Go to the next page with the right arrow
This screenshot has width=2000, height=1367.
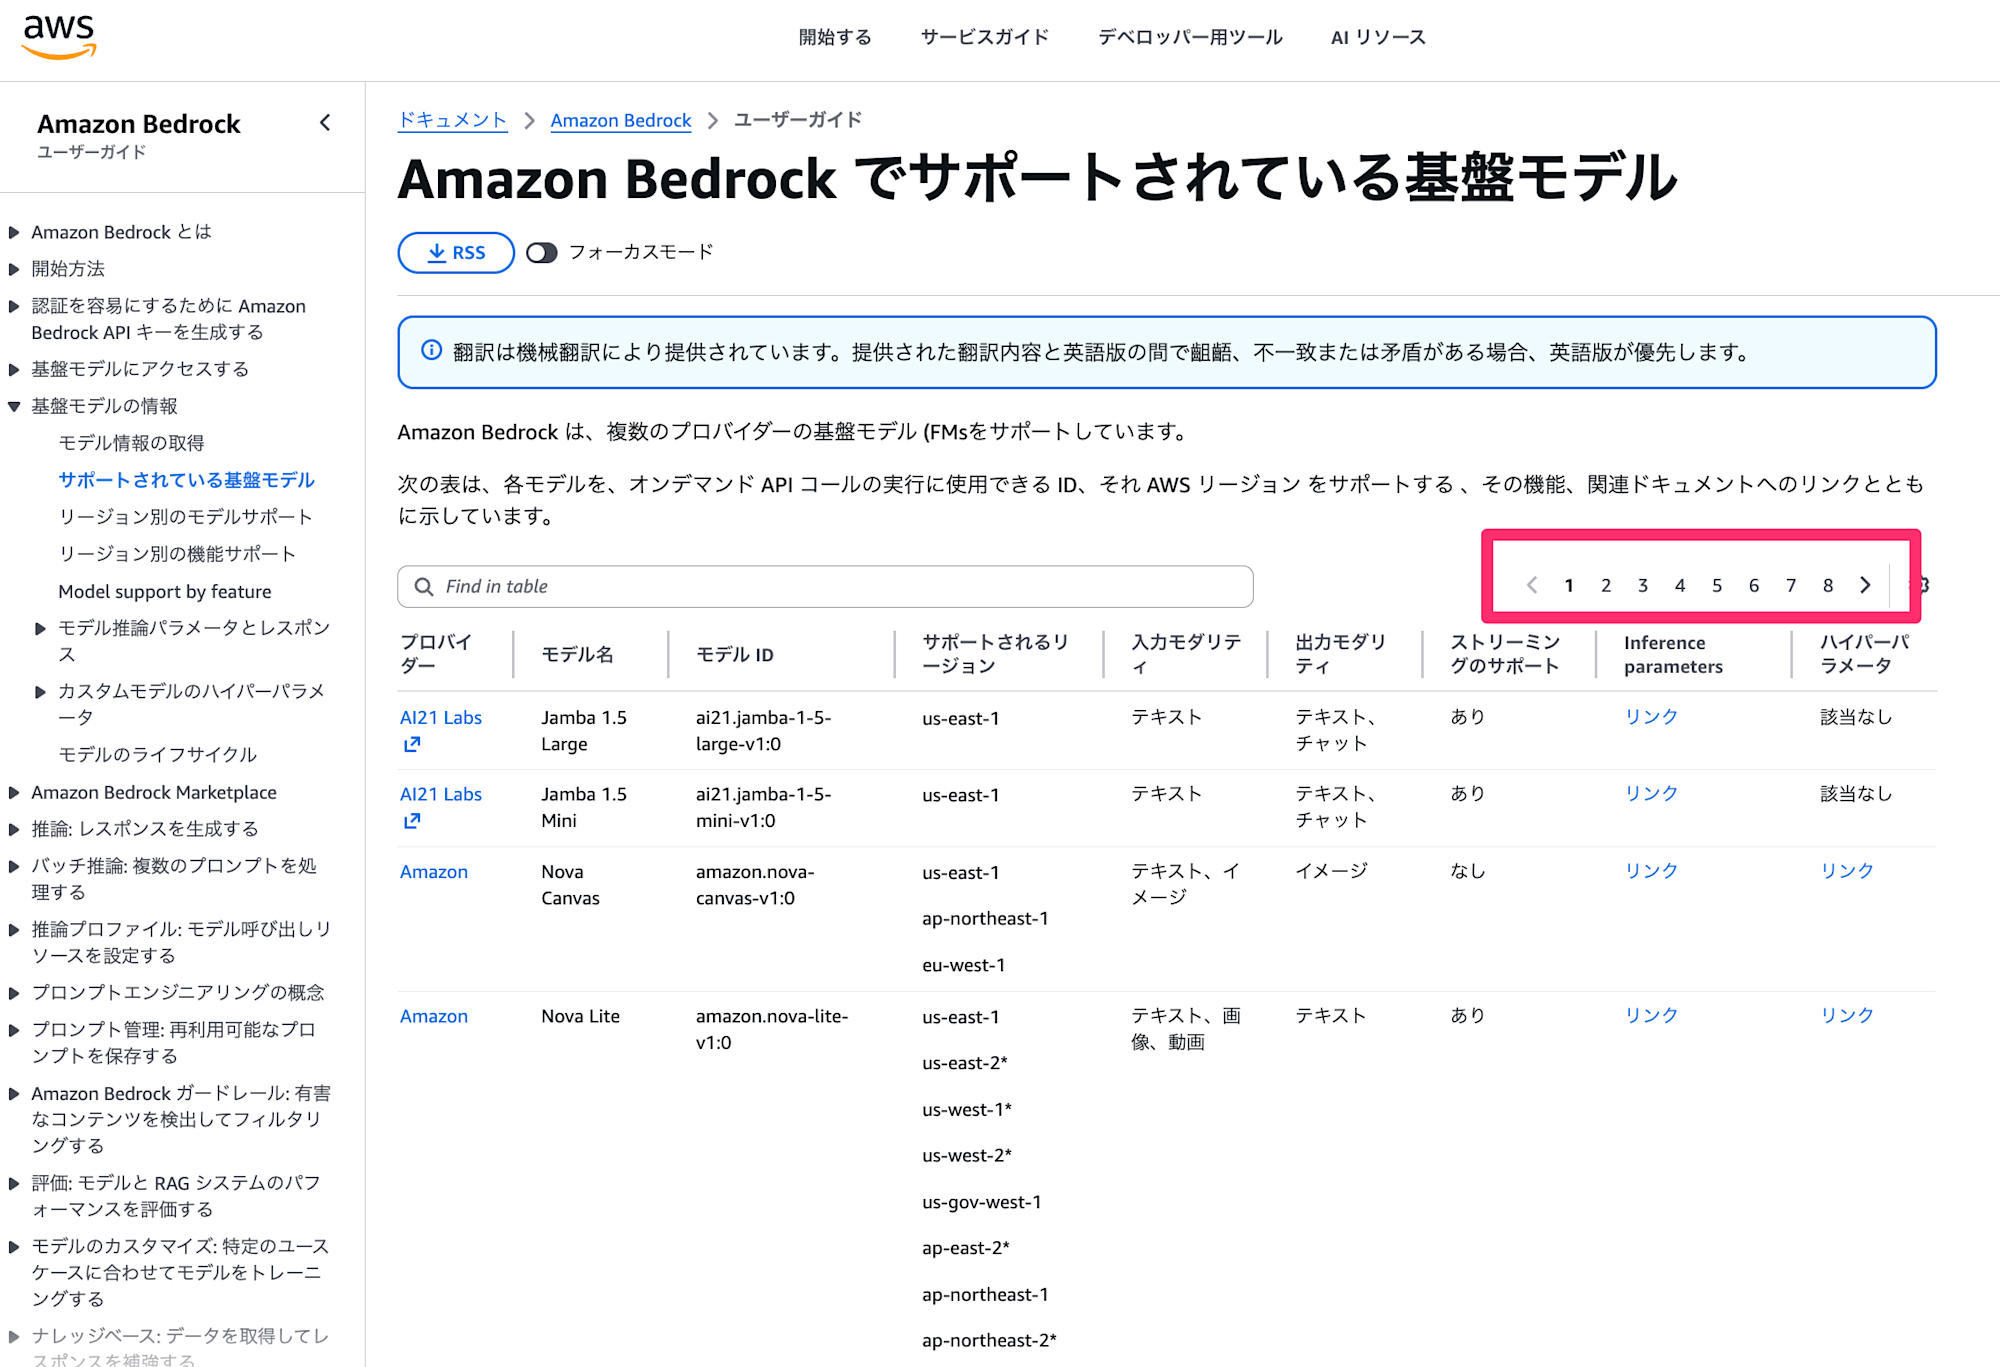[1864, 585]
